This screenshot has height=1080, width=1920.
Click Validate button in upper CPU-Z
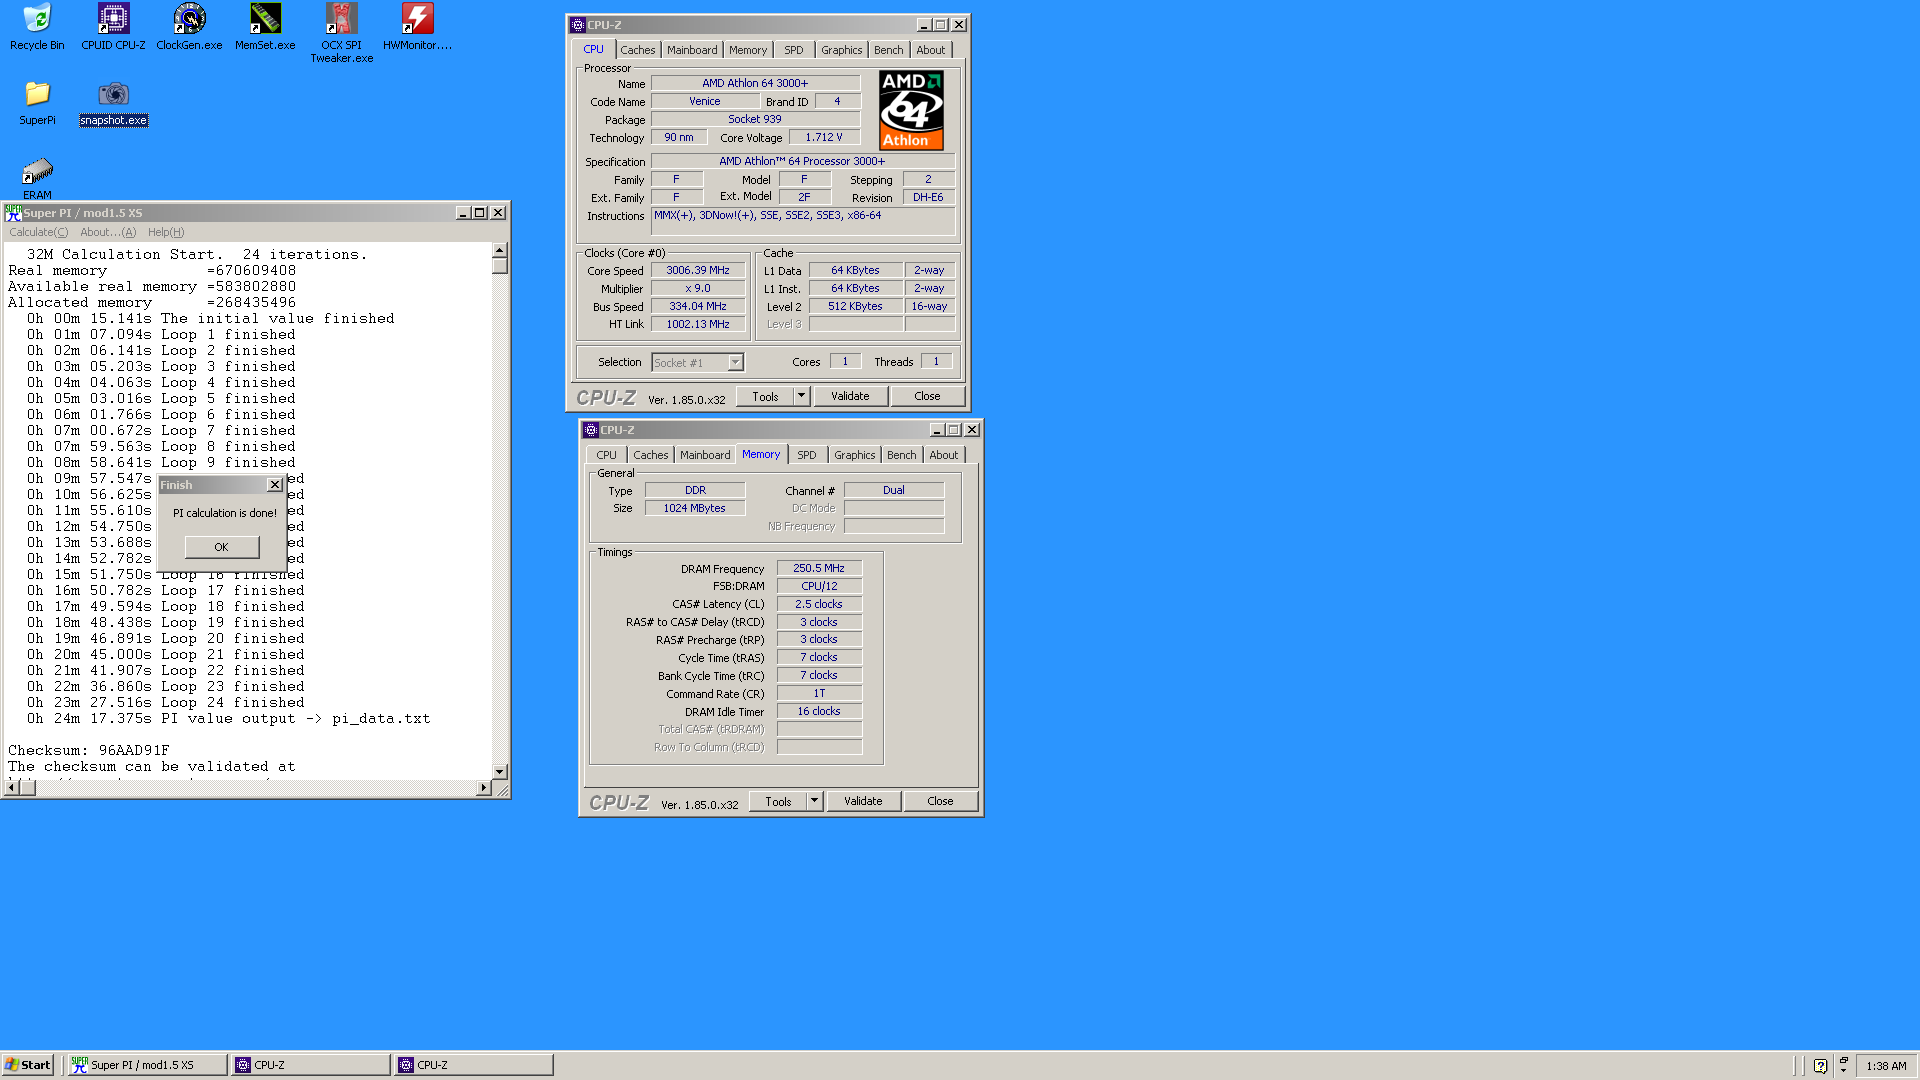point(850,396)
